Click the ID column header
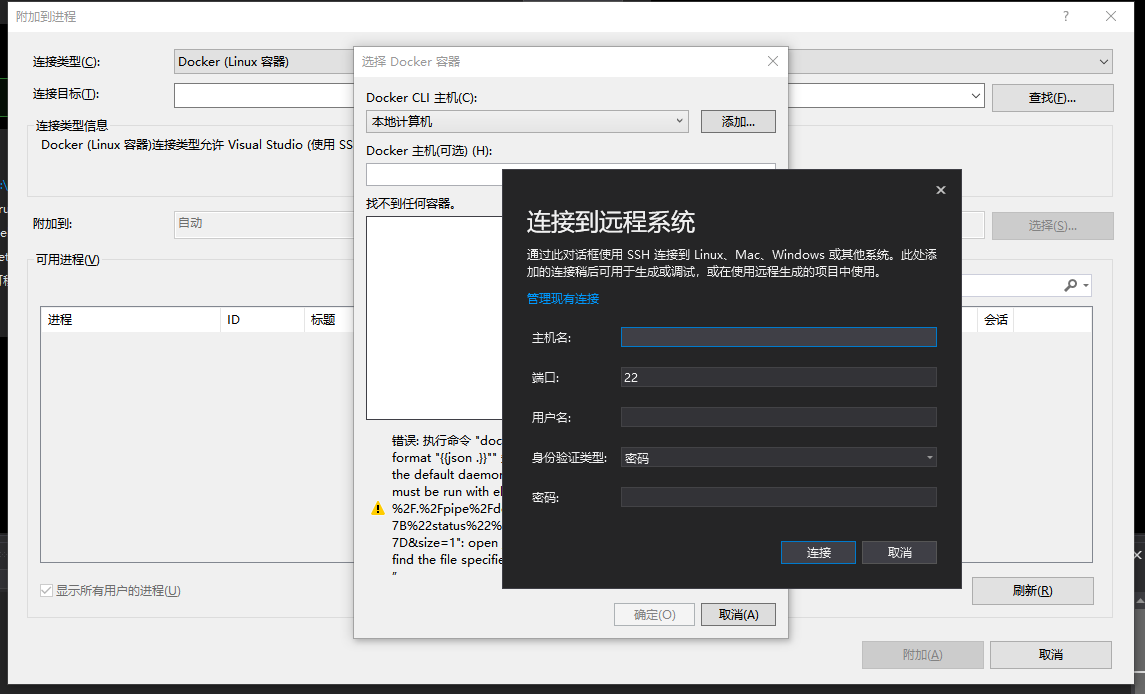Viewport: 1145px width, 694px height. pyautogui.click(x=262, y=319)
